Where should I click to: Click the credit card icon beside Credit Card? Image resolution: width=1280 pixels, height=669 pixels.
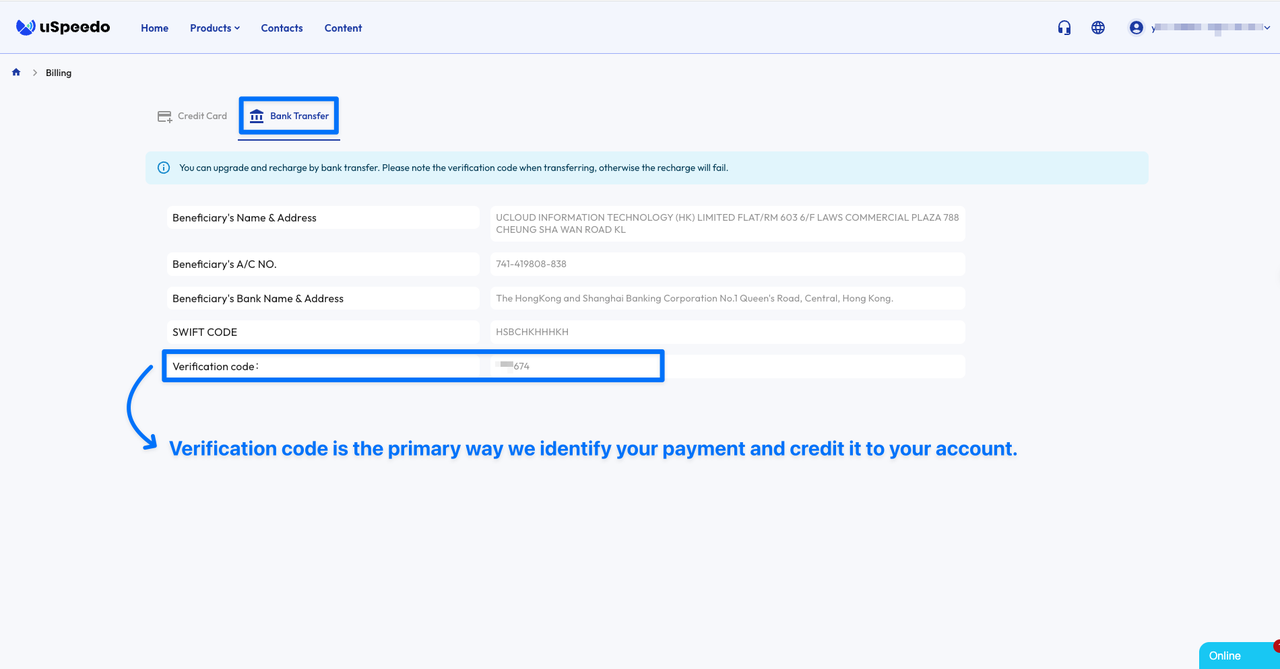(163, 116)
